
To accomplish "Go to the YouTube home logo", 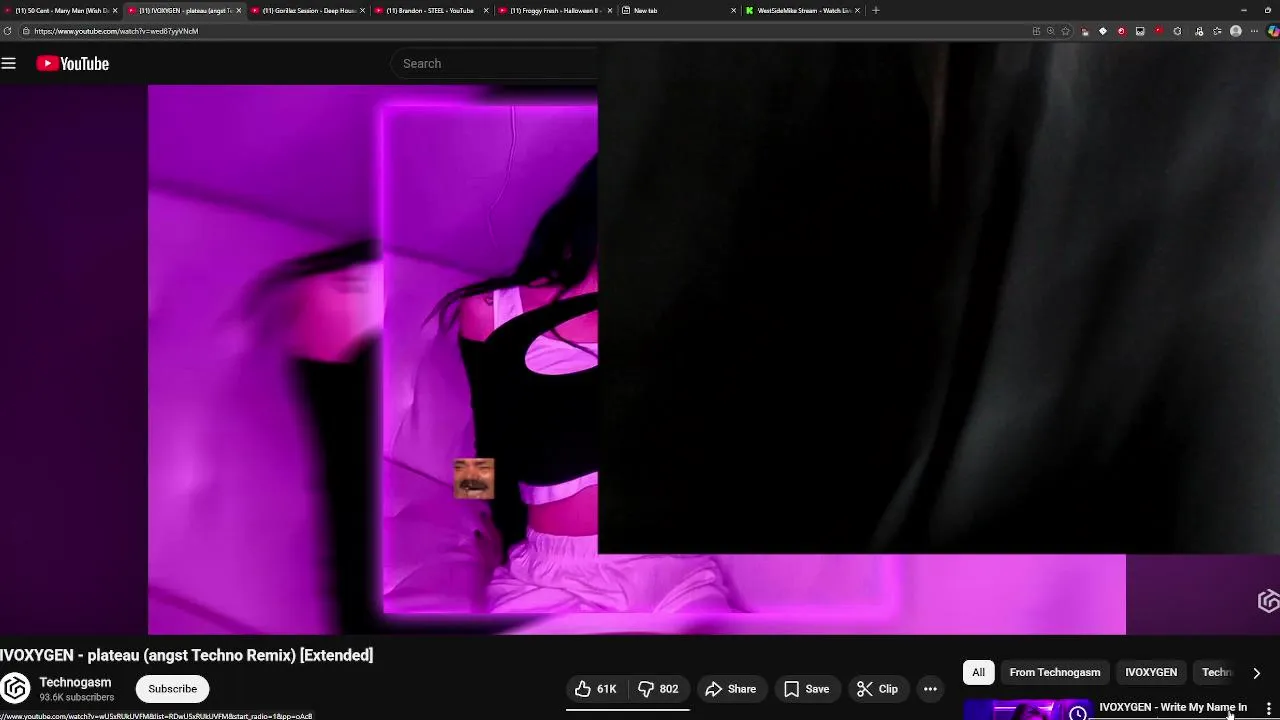I will click(x=73, y=64).
